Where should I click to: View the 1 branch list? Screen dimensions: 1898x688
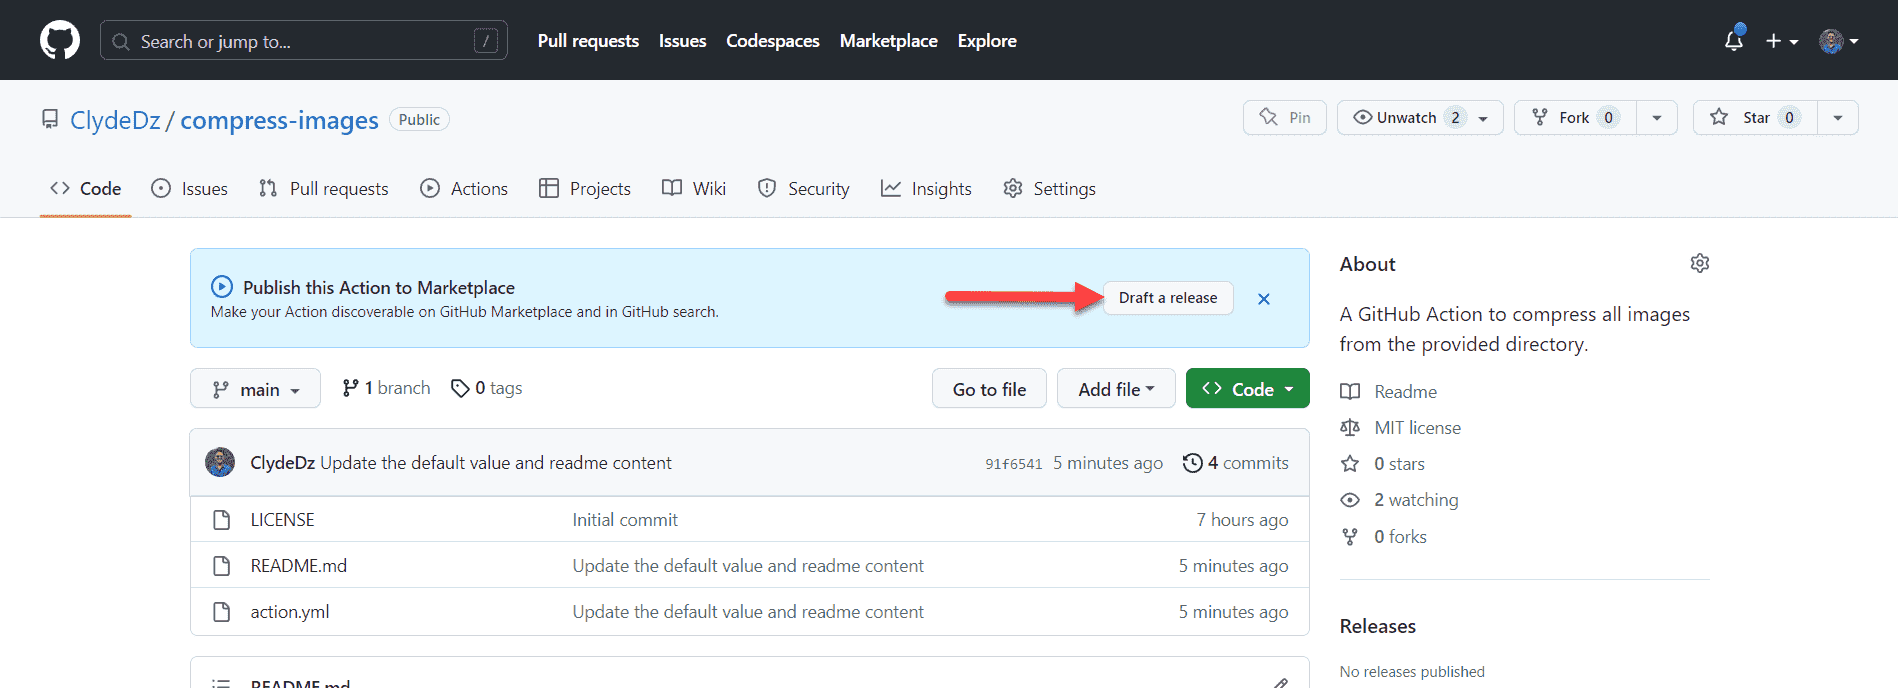[x=386, y=388]
